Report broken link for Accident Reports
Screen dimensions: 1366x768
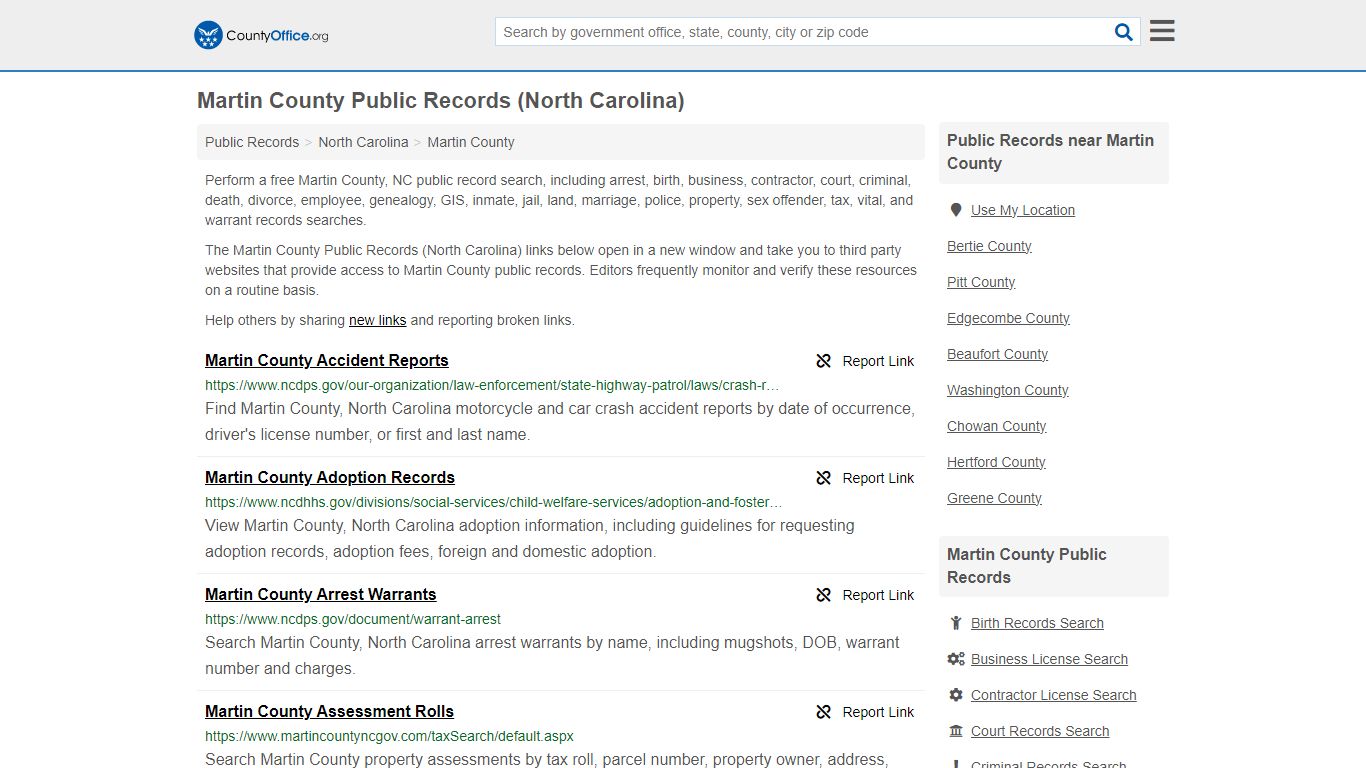click(x=865, y=361)
